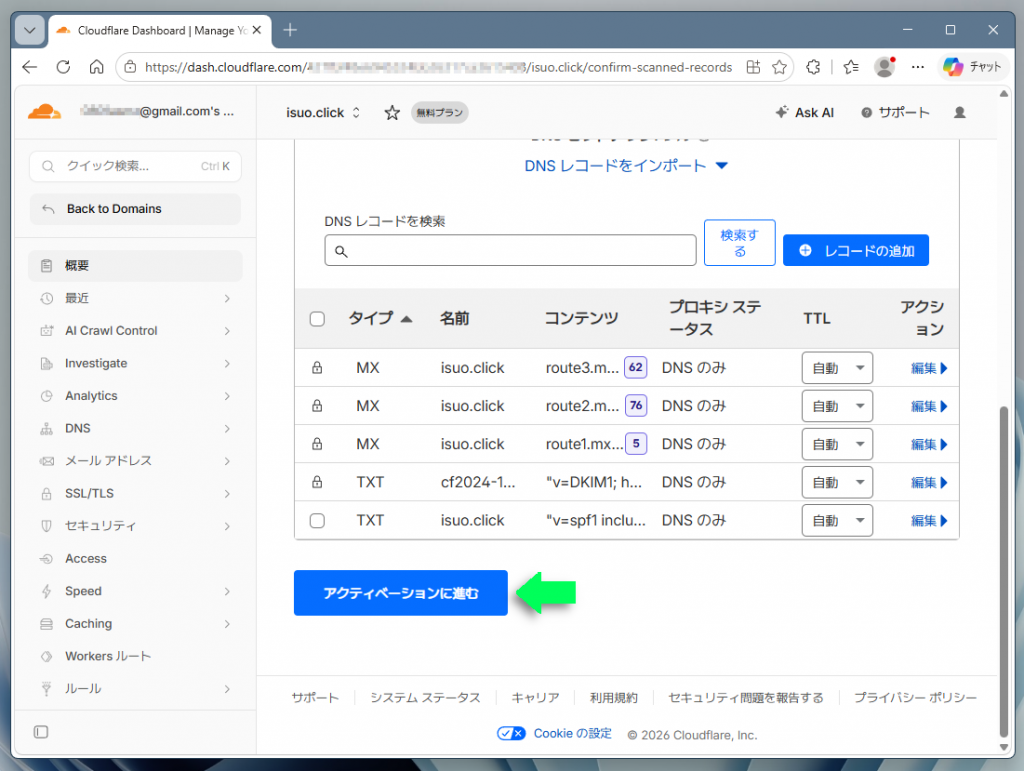Open favorites list icon in toolbar
1024x771 pixels.
[x=851, y=67]
